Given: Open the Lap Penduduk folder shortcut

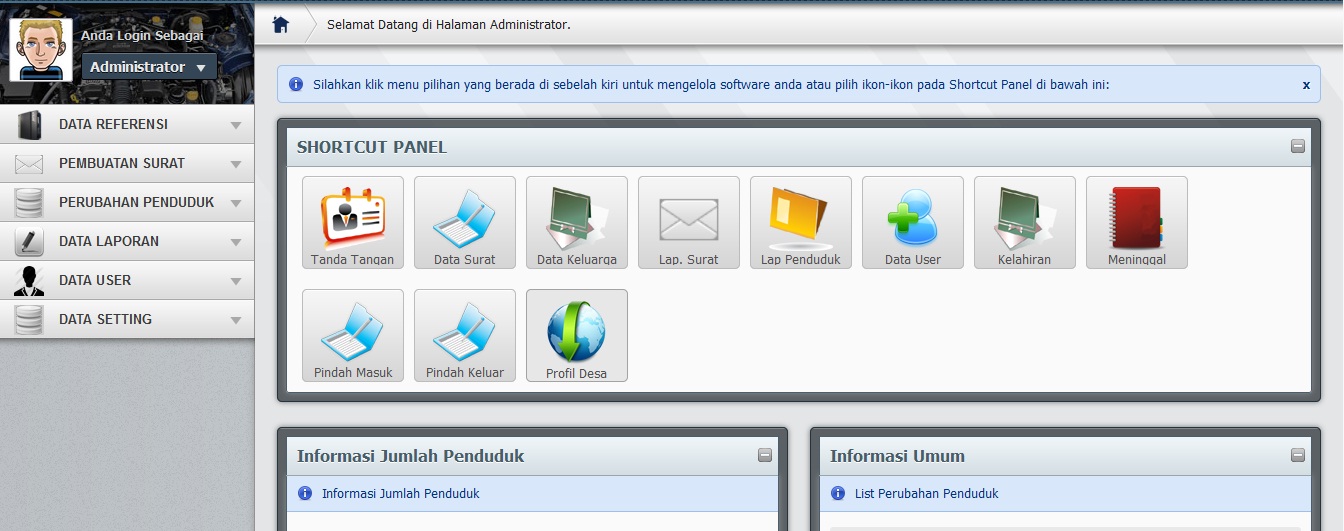Looking at the screenshot, I should [x=800, y=222].
